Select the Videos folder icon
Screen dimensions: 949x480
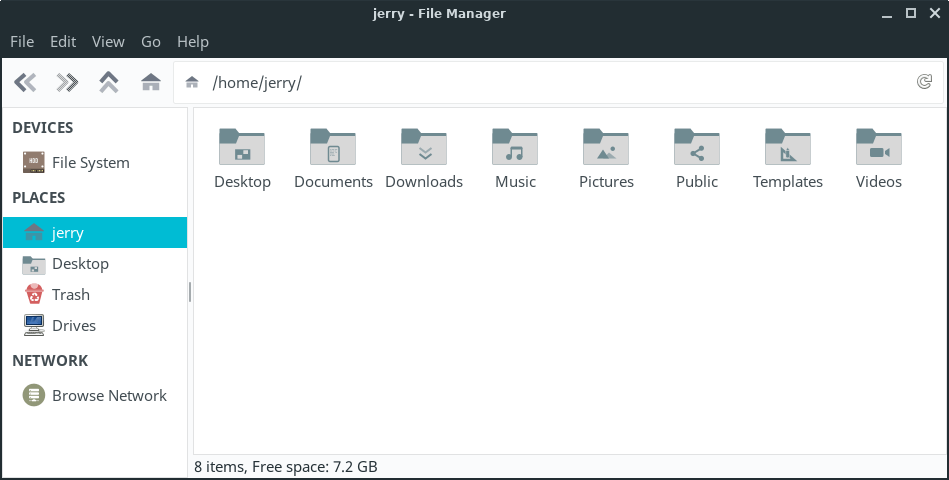click(879, 147)
